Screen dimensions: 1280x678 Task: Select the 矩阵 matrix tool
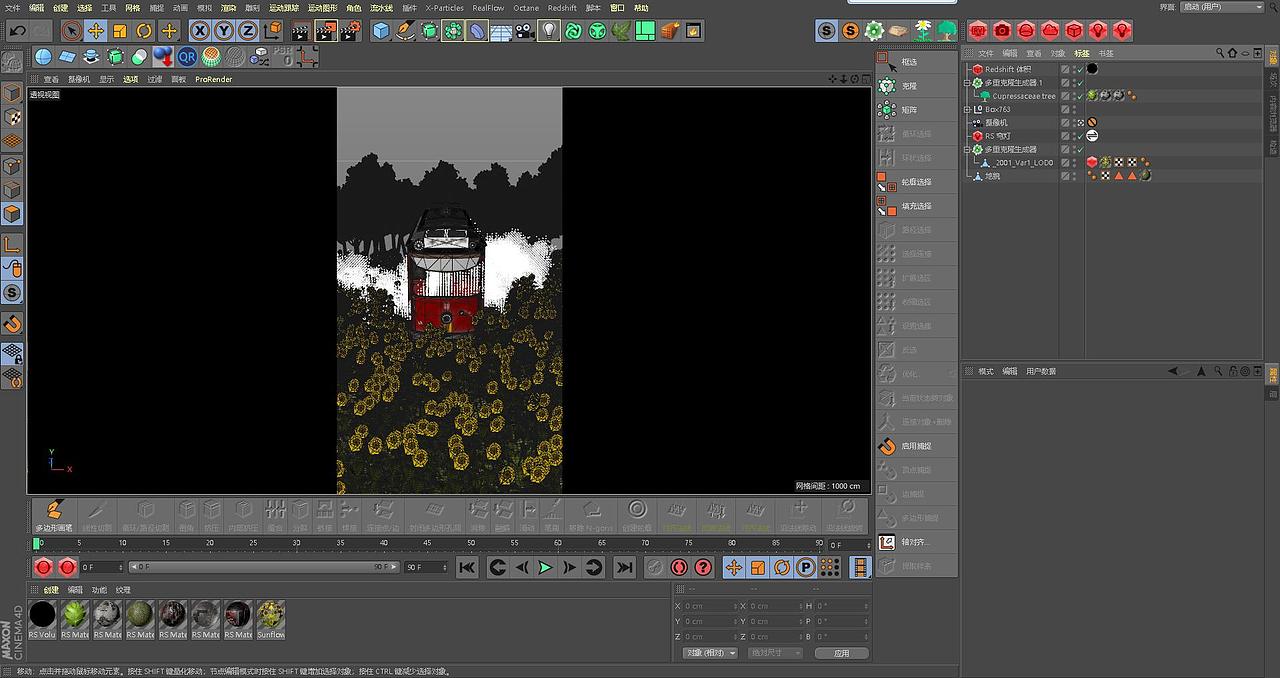click(x=917, y=110)
